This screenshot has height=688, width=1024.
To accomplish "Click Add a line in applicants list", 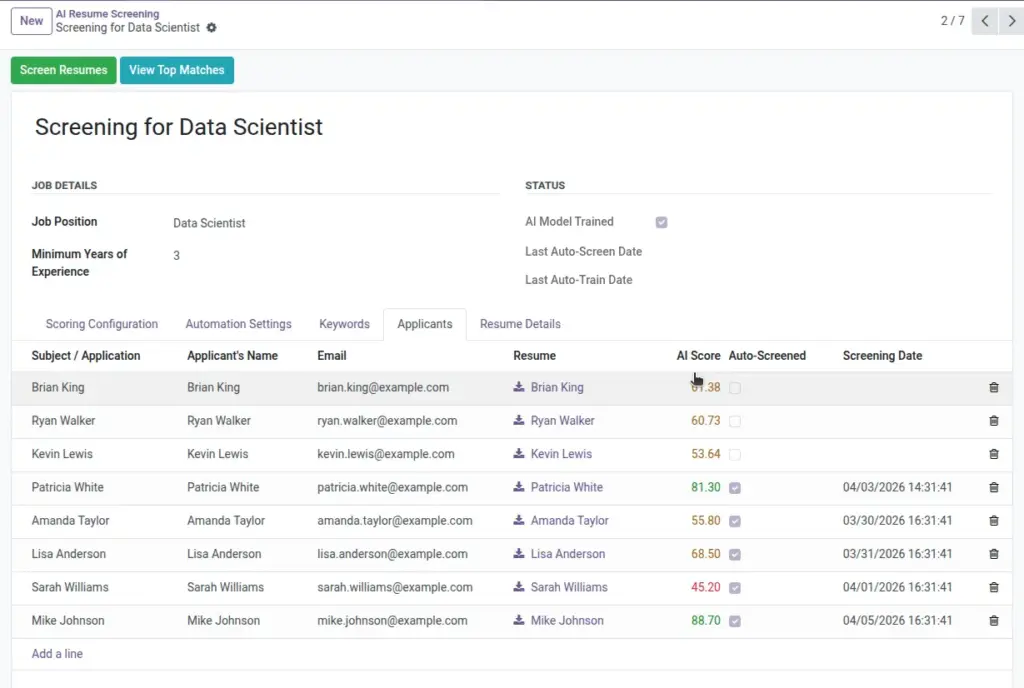I will (x=57, y=653).
